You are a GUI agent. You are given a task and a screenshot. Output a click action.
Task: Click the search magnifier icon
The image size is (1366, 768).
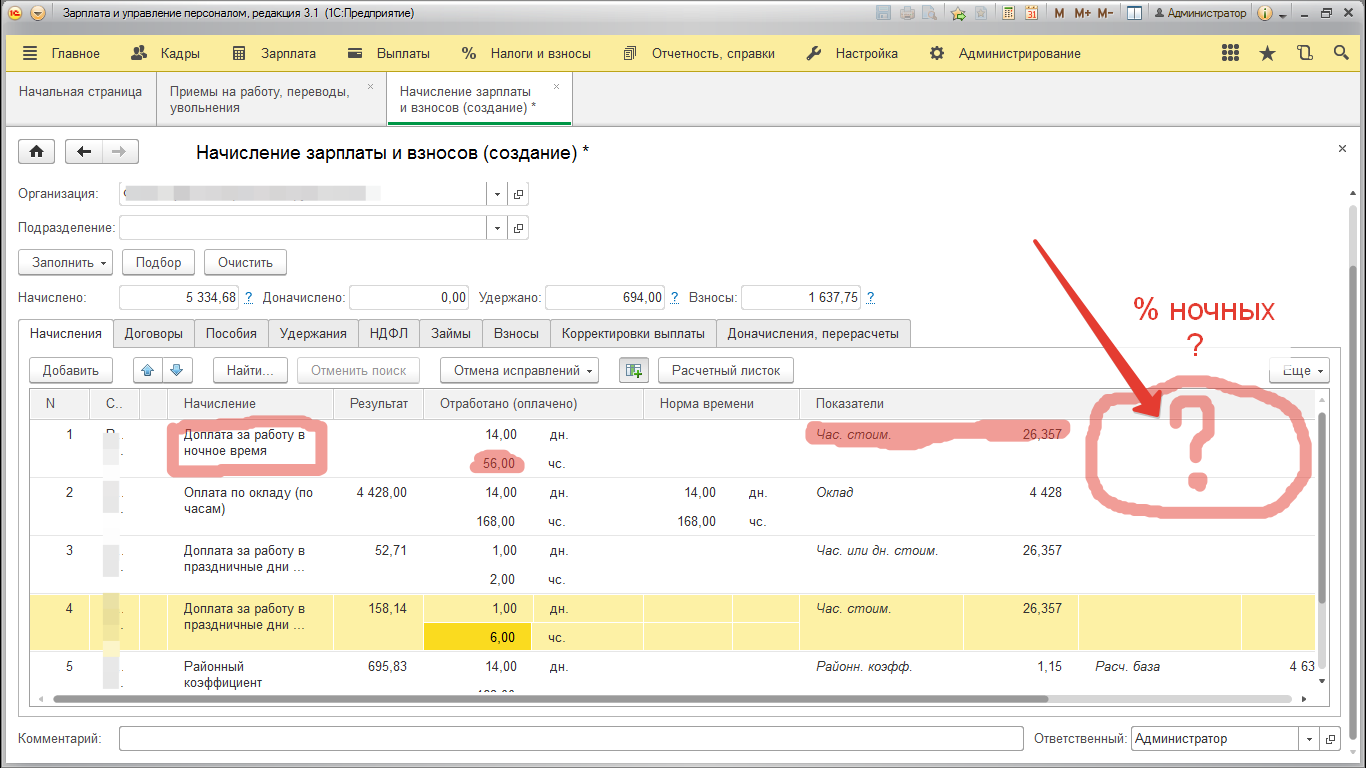tap(1341, 54)
